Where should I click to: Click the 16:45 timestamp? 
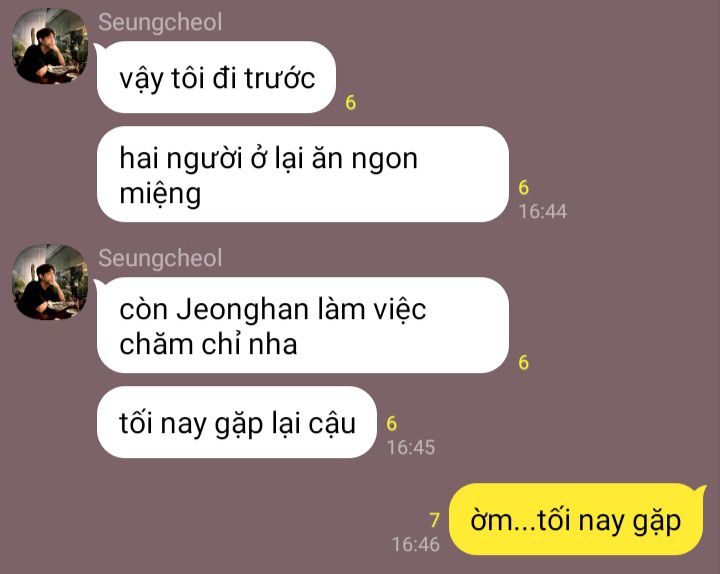(x=411, y=448)
